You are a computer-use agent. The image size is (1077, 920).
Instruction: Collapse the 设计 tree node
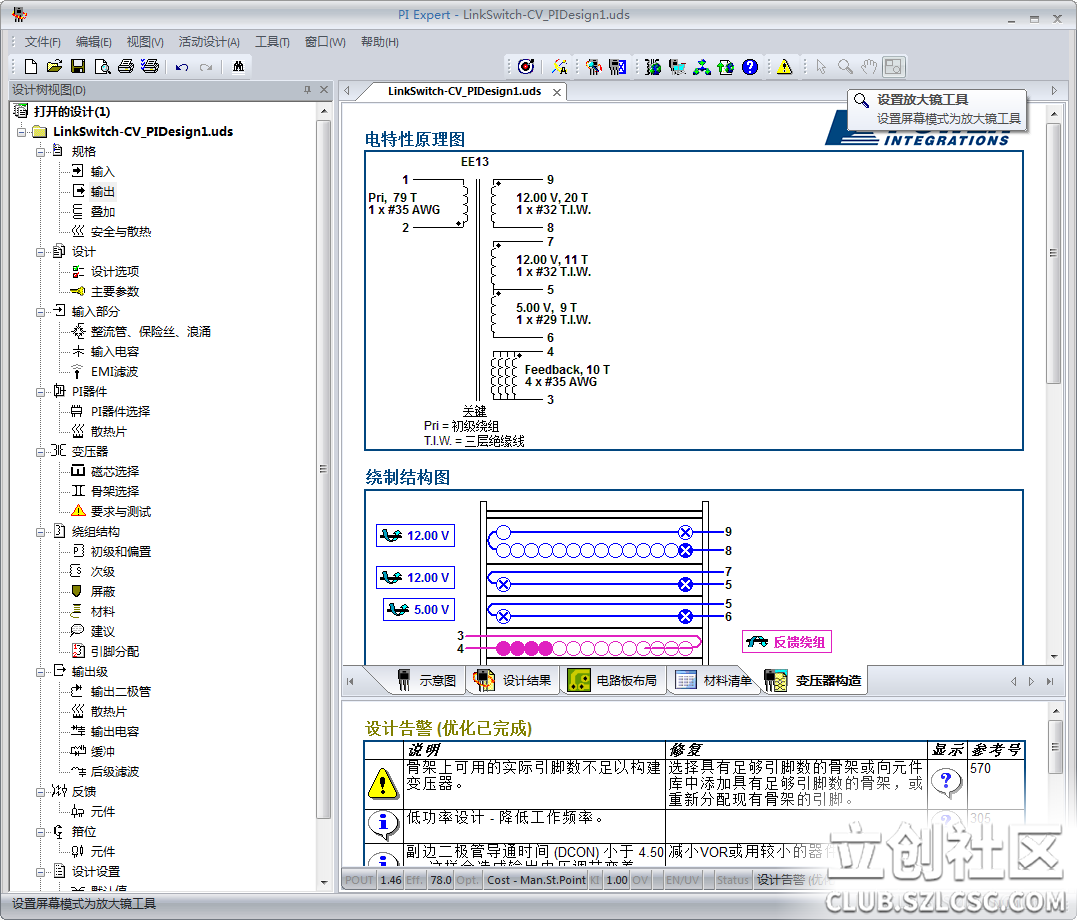(41, 252)
